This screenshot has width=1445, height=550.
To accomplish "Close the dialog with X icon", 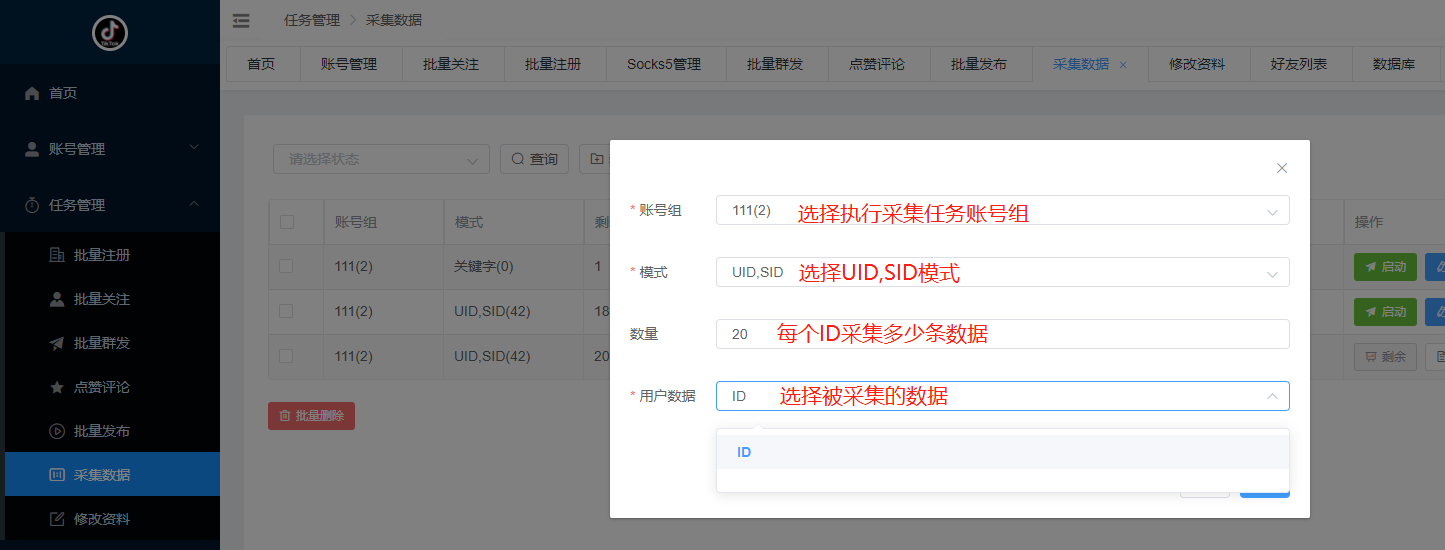I will [1282, 168].
